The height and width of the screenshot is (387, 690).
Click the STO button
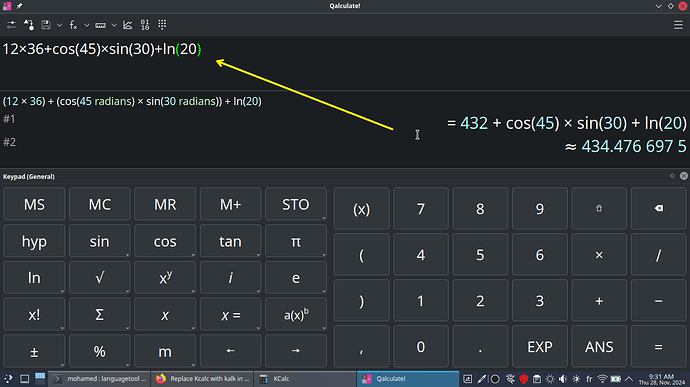point(296,204)
